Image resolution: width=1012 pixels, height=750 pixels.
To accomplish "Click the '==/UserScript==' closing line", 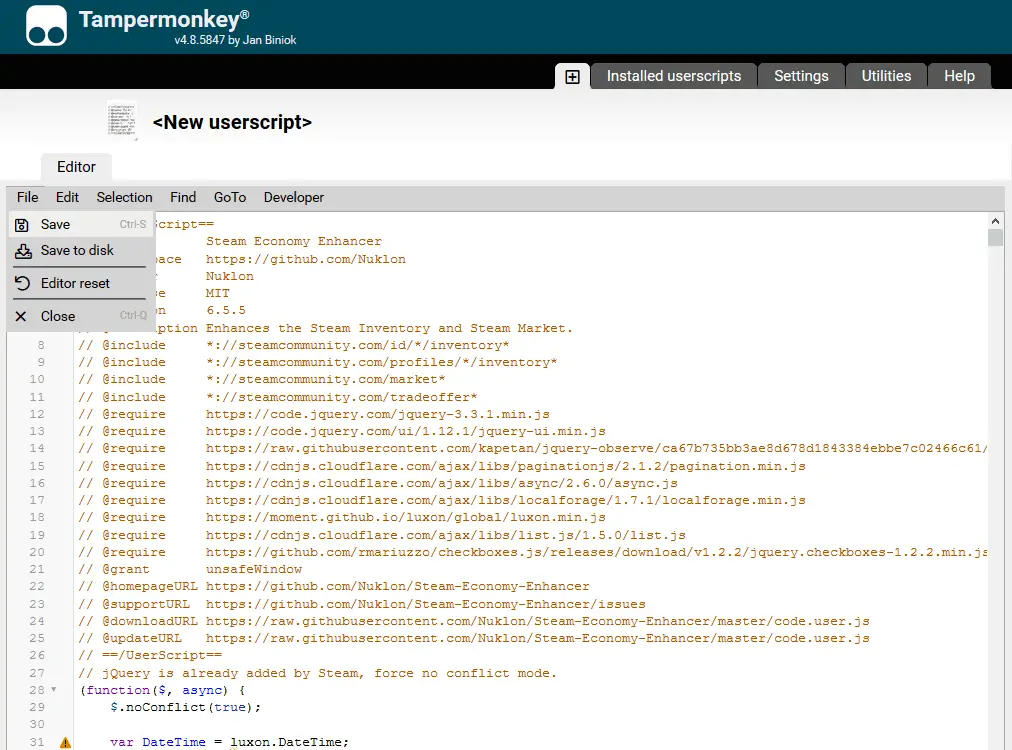I will 150,656.
